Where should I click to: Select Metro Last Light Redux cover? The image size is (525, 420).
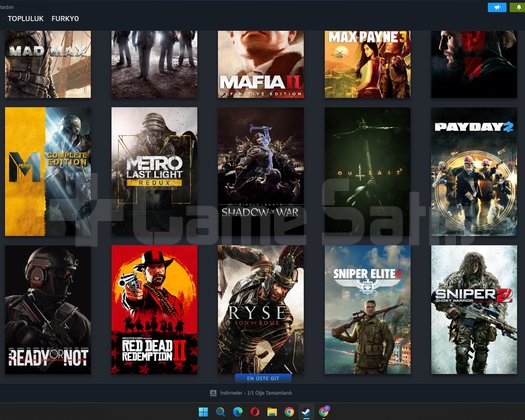[154, 171]
